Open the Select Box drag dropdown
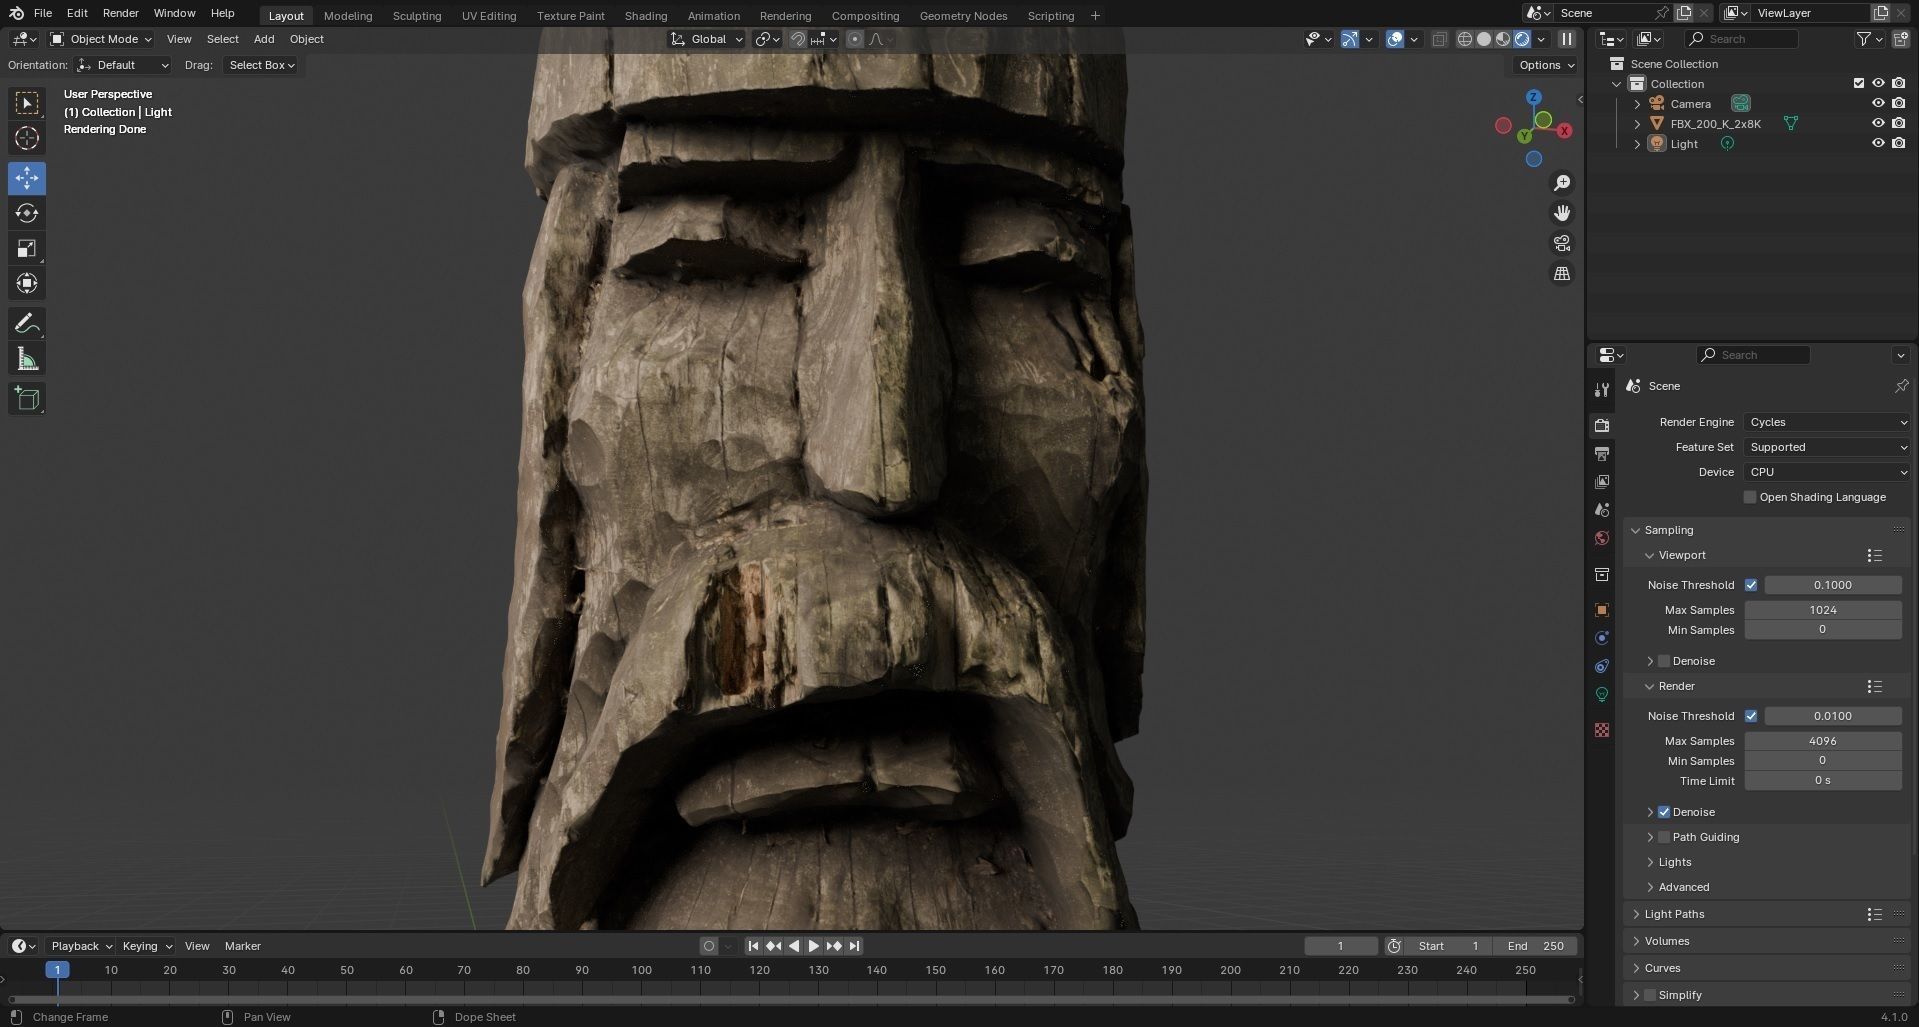Screen dimensions: 1919x1027 click(x=261, y=65)
